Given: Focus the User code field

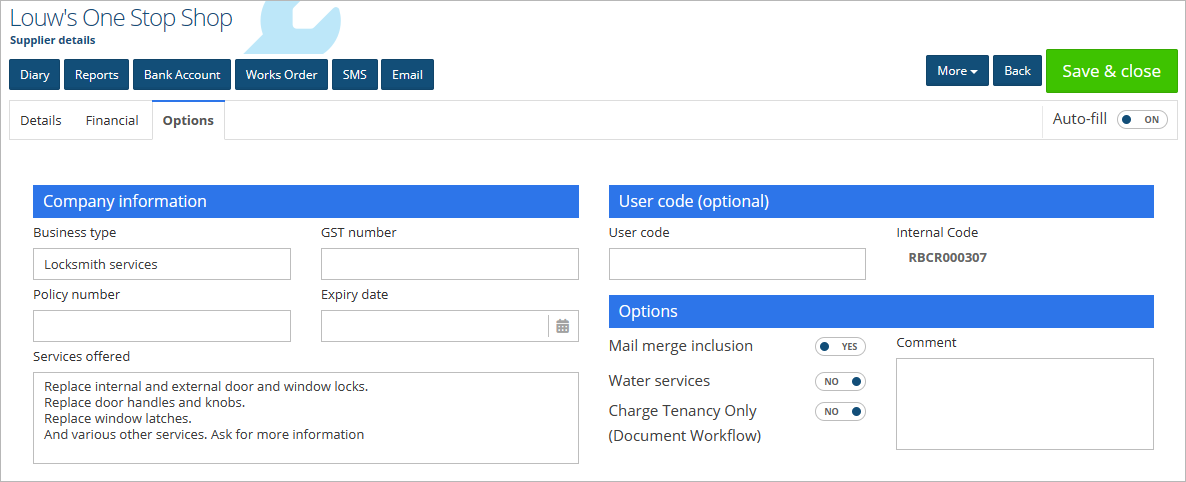Looking at the screenshot, I should [737, 264].
